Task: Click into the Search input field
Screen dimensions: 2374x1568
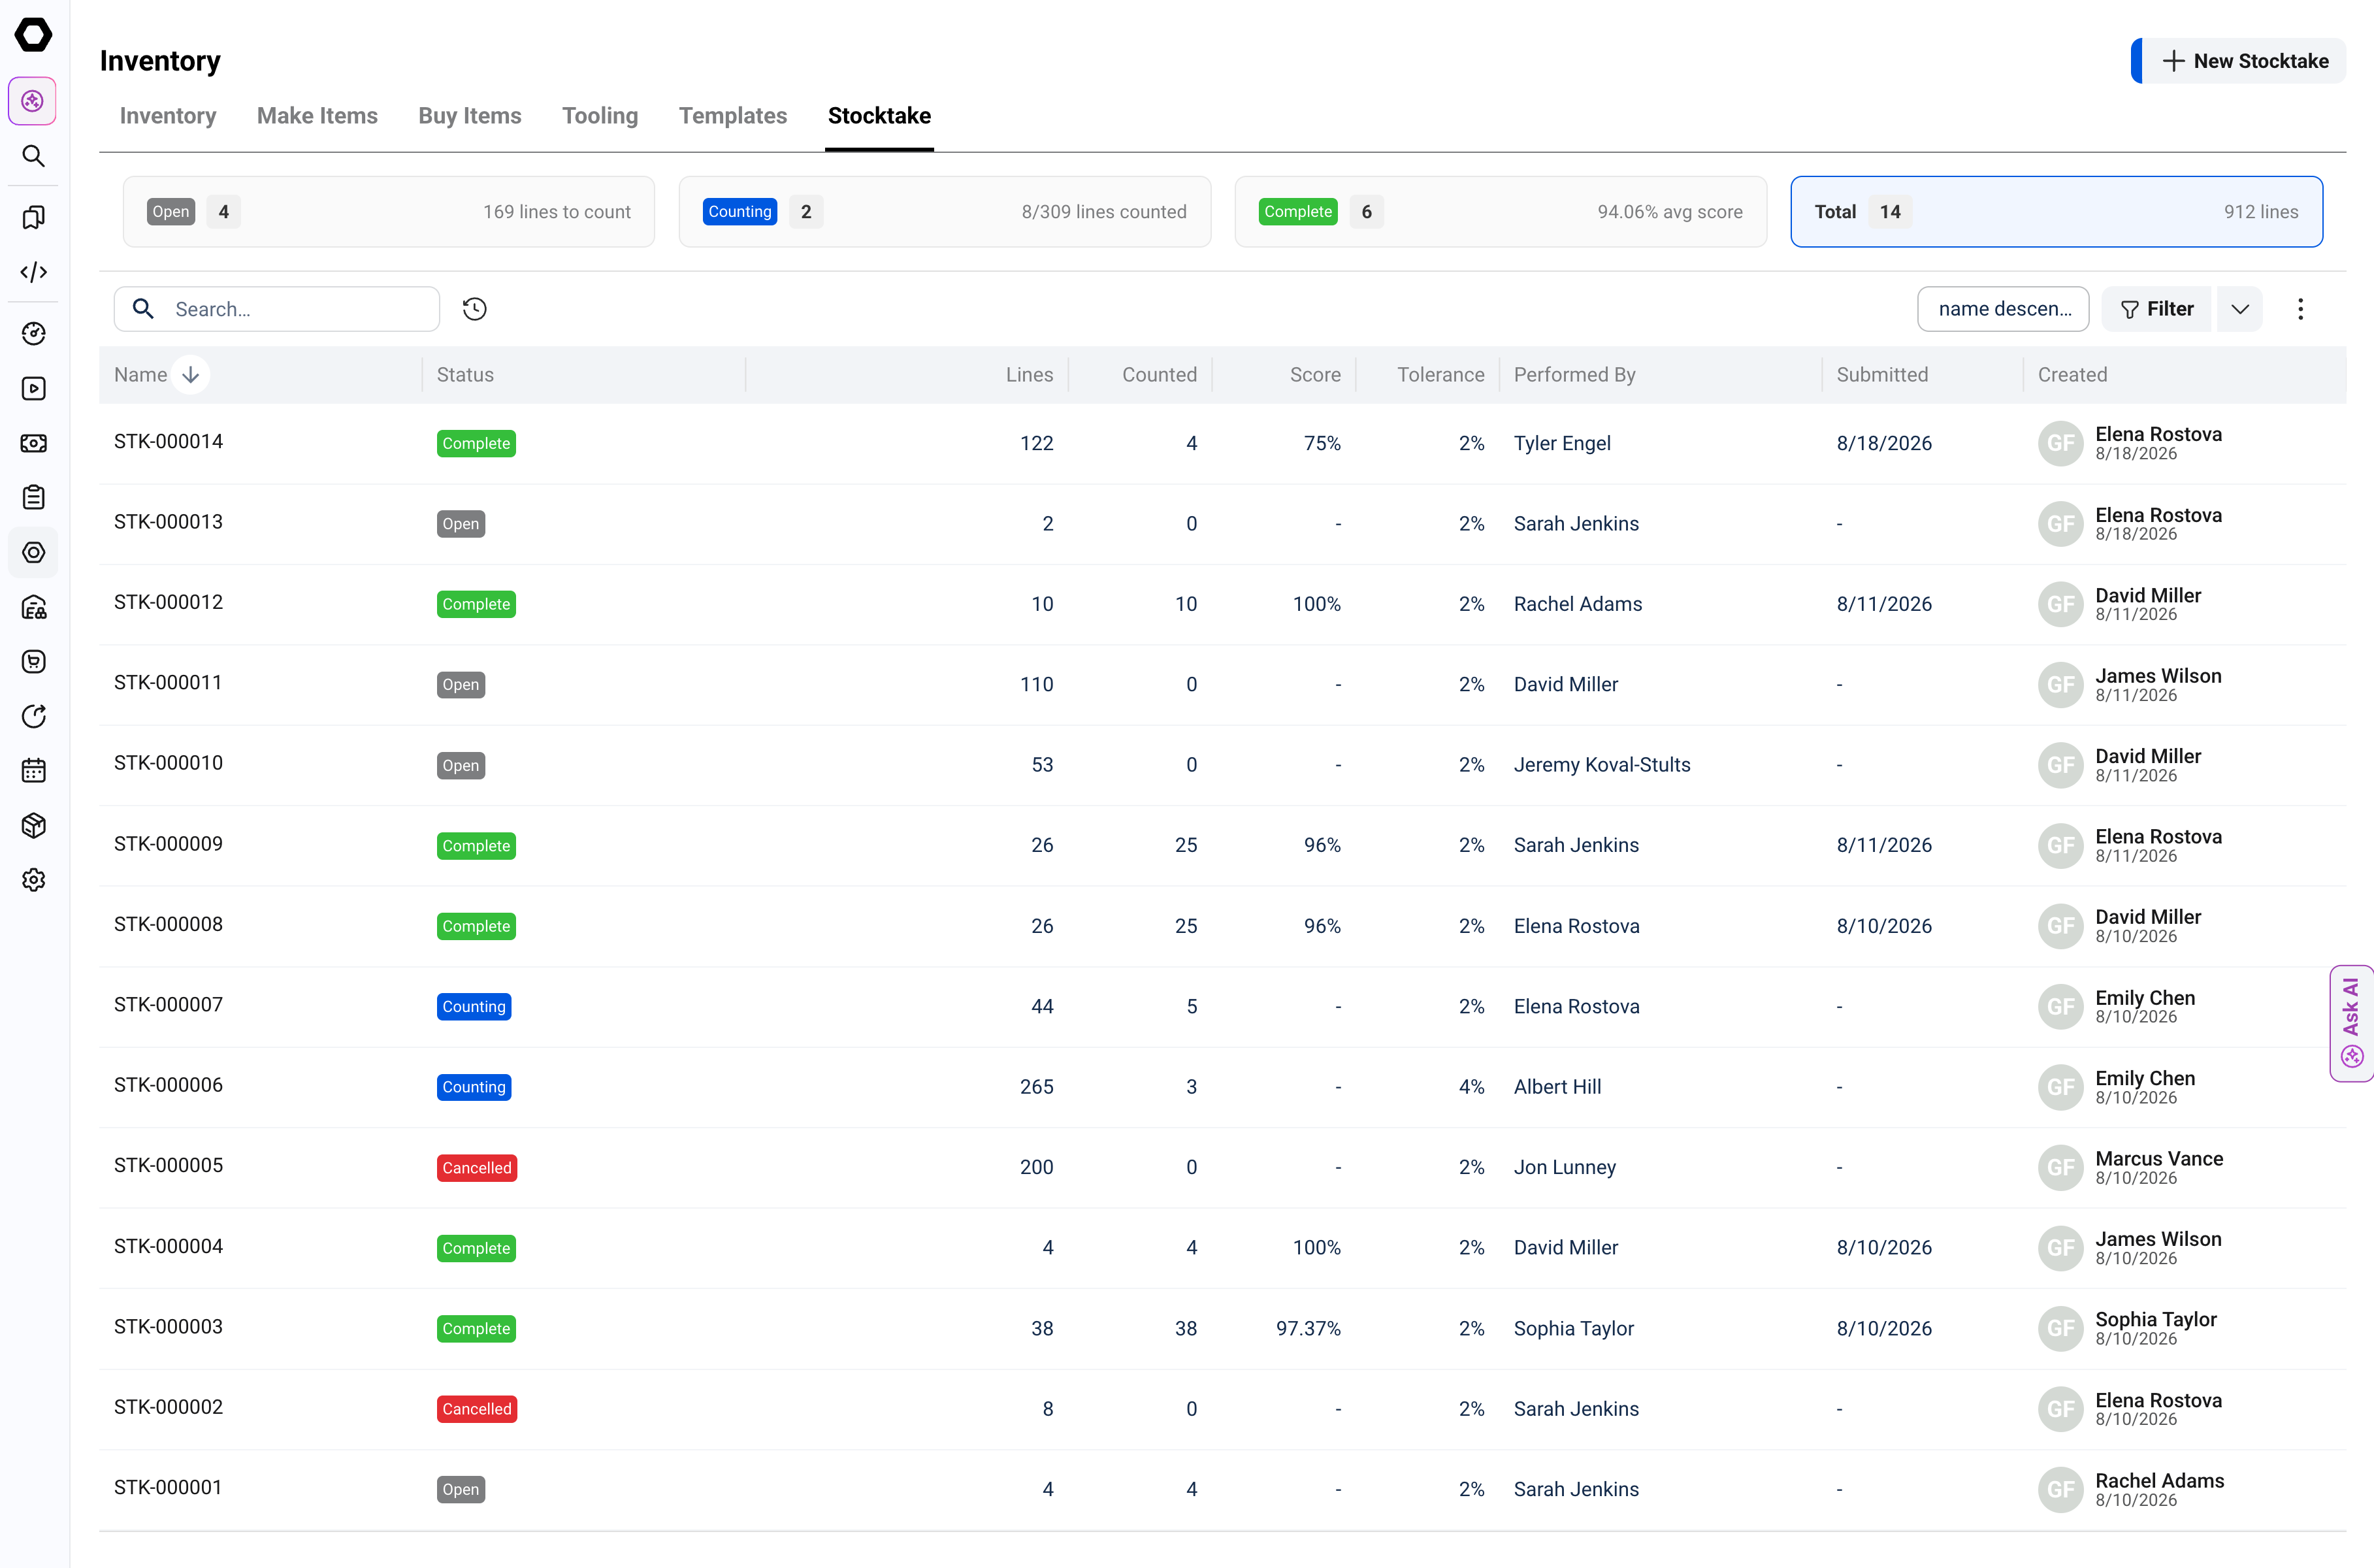Action: [277, 309]
